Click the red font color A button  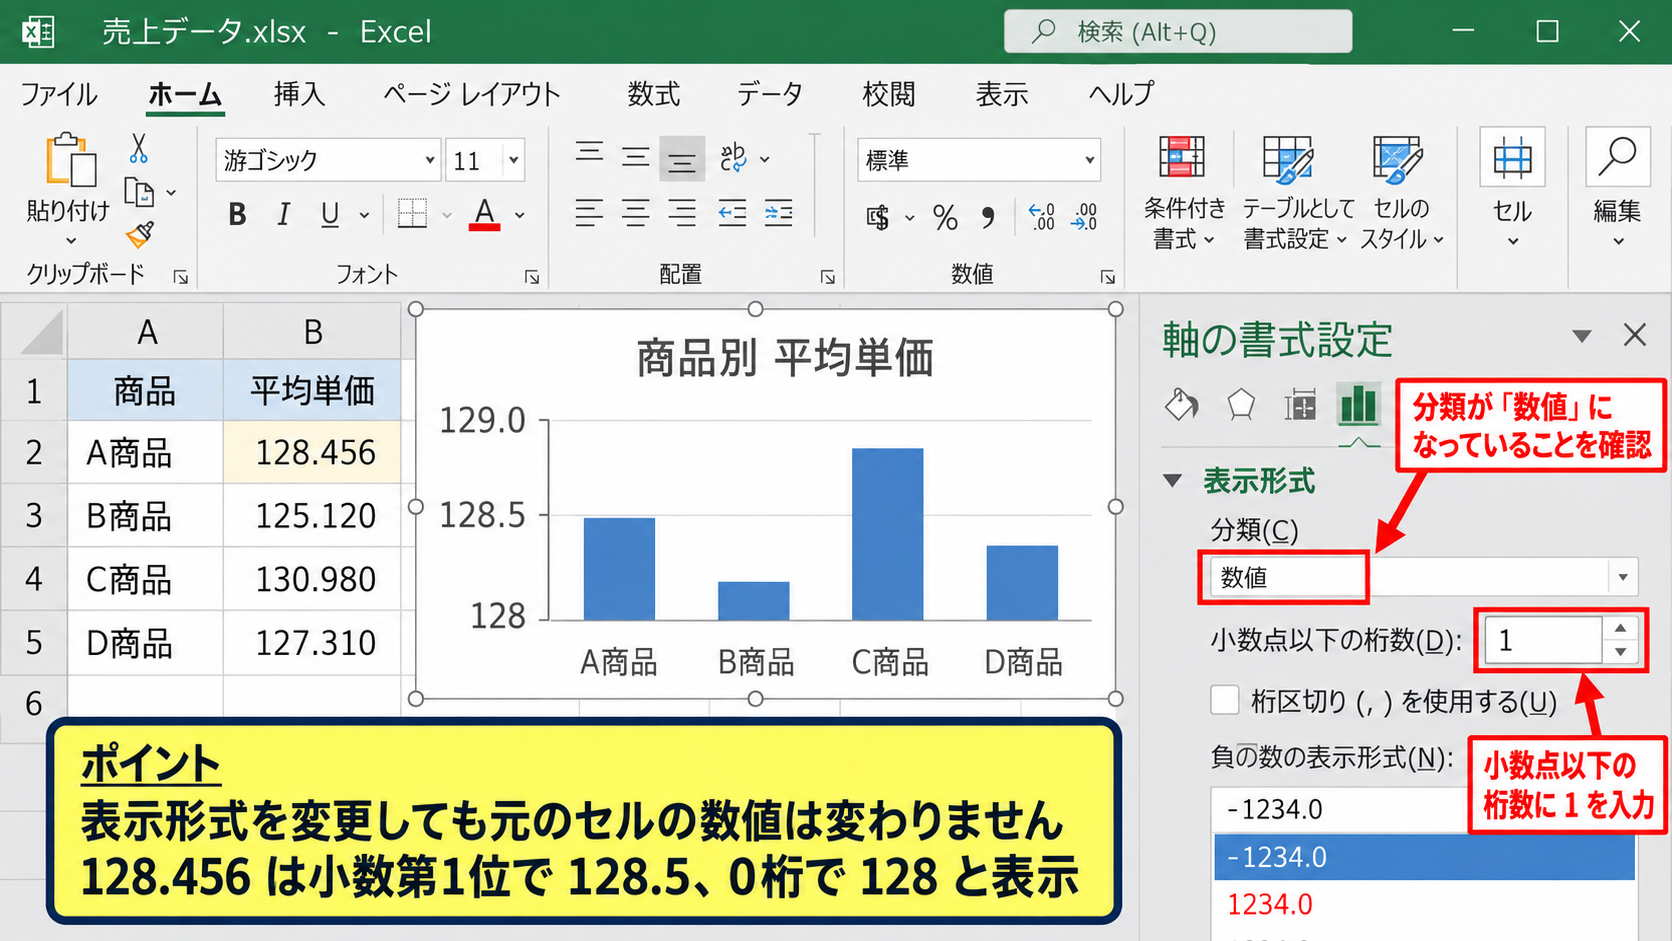click(x=485, y=214)
